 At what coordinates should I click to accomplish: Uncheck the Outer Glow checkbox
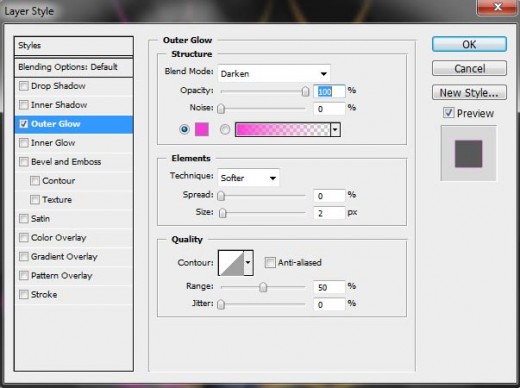[x=24, y=124]
